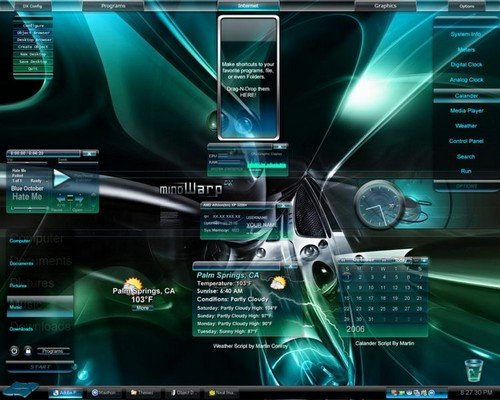
Task: Click the padlock lock icon
Action: tap(28, 351)
